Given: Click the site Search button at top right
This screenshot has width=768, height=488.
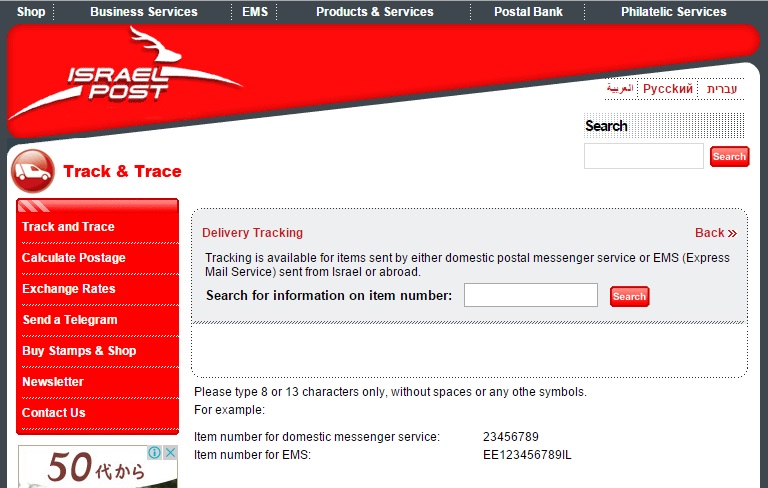Looking at the screenshot, I should 729,156.
